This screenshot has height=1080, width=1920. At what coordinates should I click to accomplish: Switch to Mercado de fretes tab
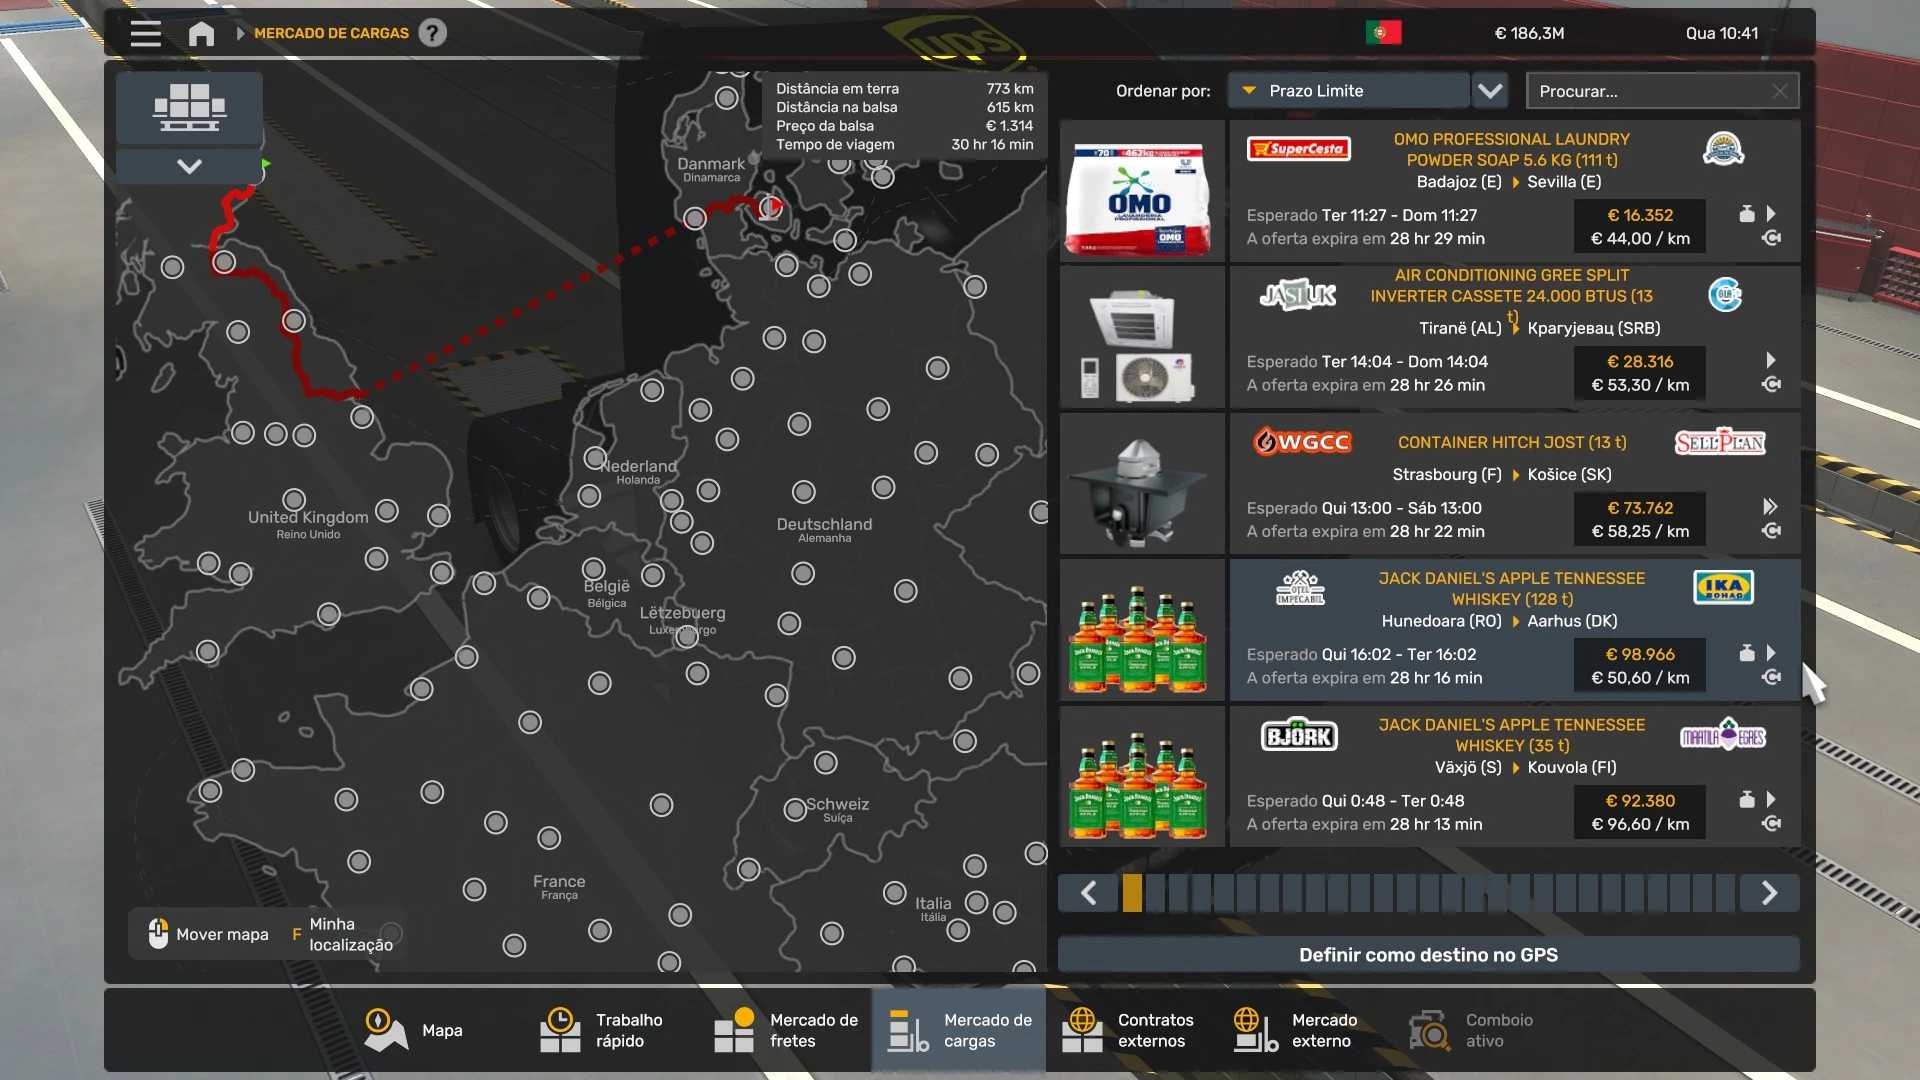pyautogui.click(x=786, y=1030)
